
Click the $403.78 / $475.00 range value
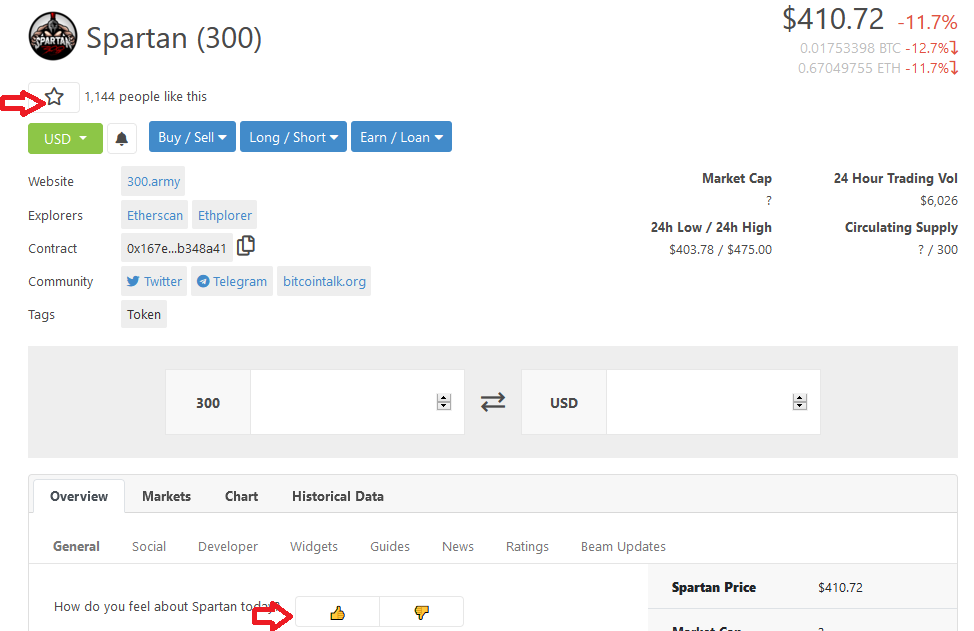[721, 250]
